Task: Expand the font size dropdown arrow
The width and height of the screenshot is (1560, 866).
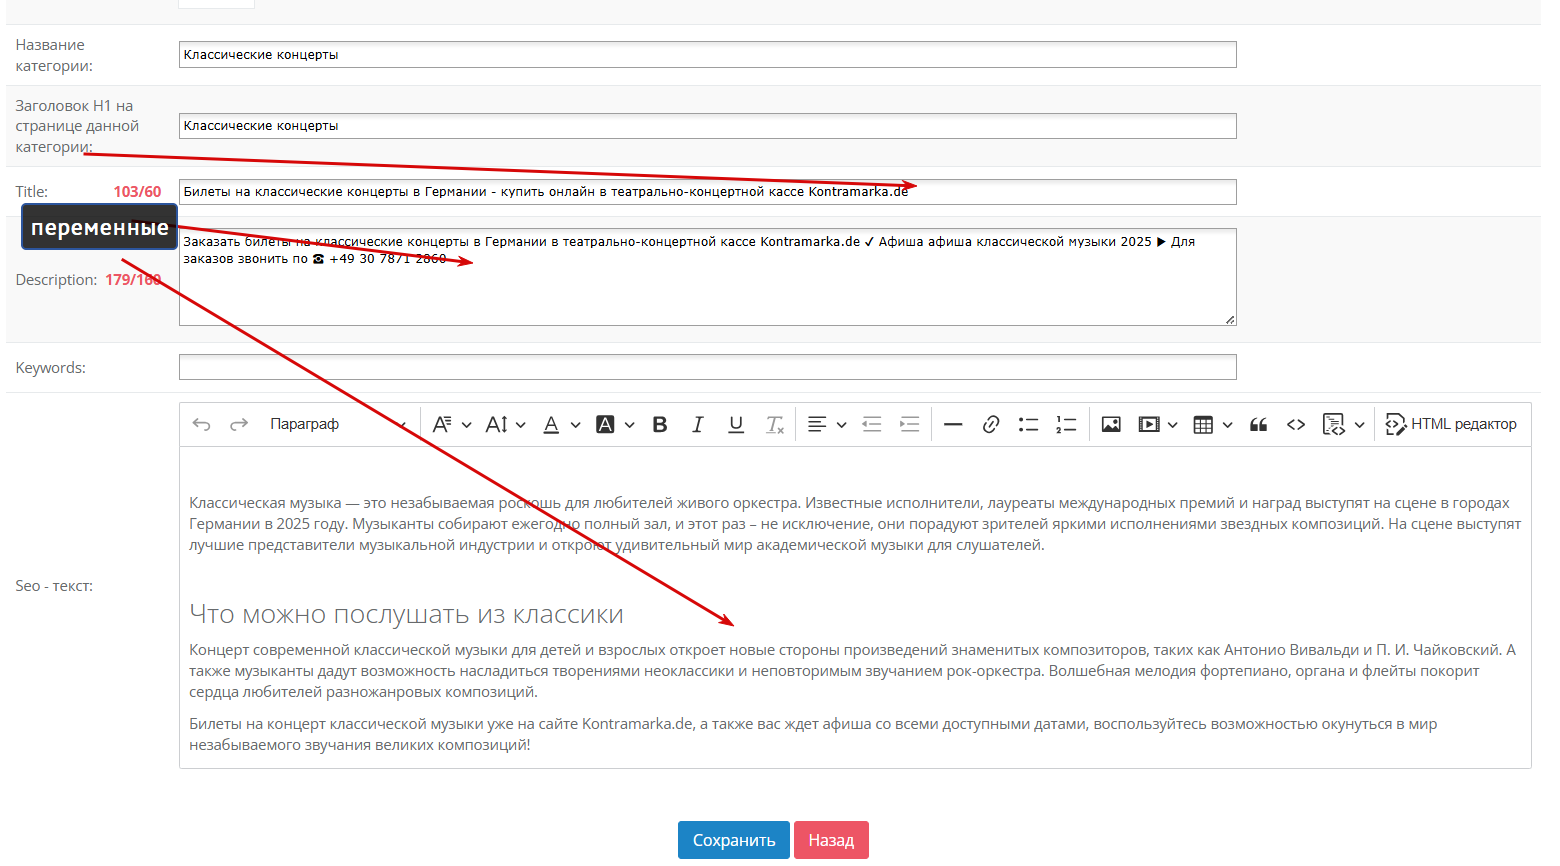Action: pos(521,425)
